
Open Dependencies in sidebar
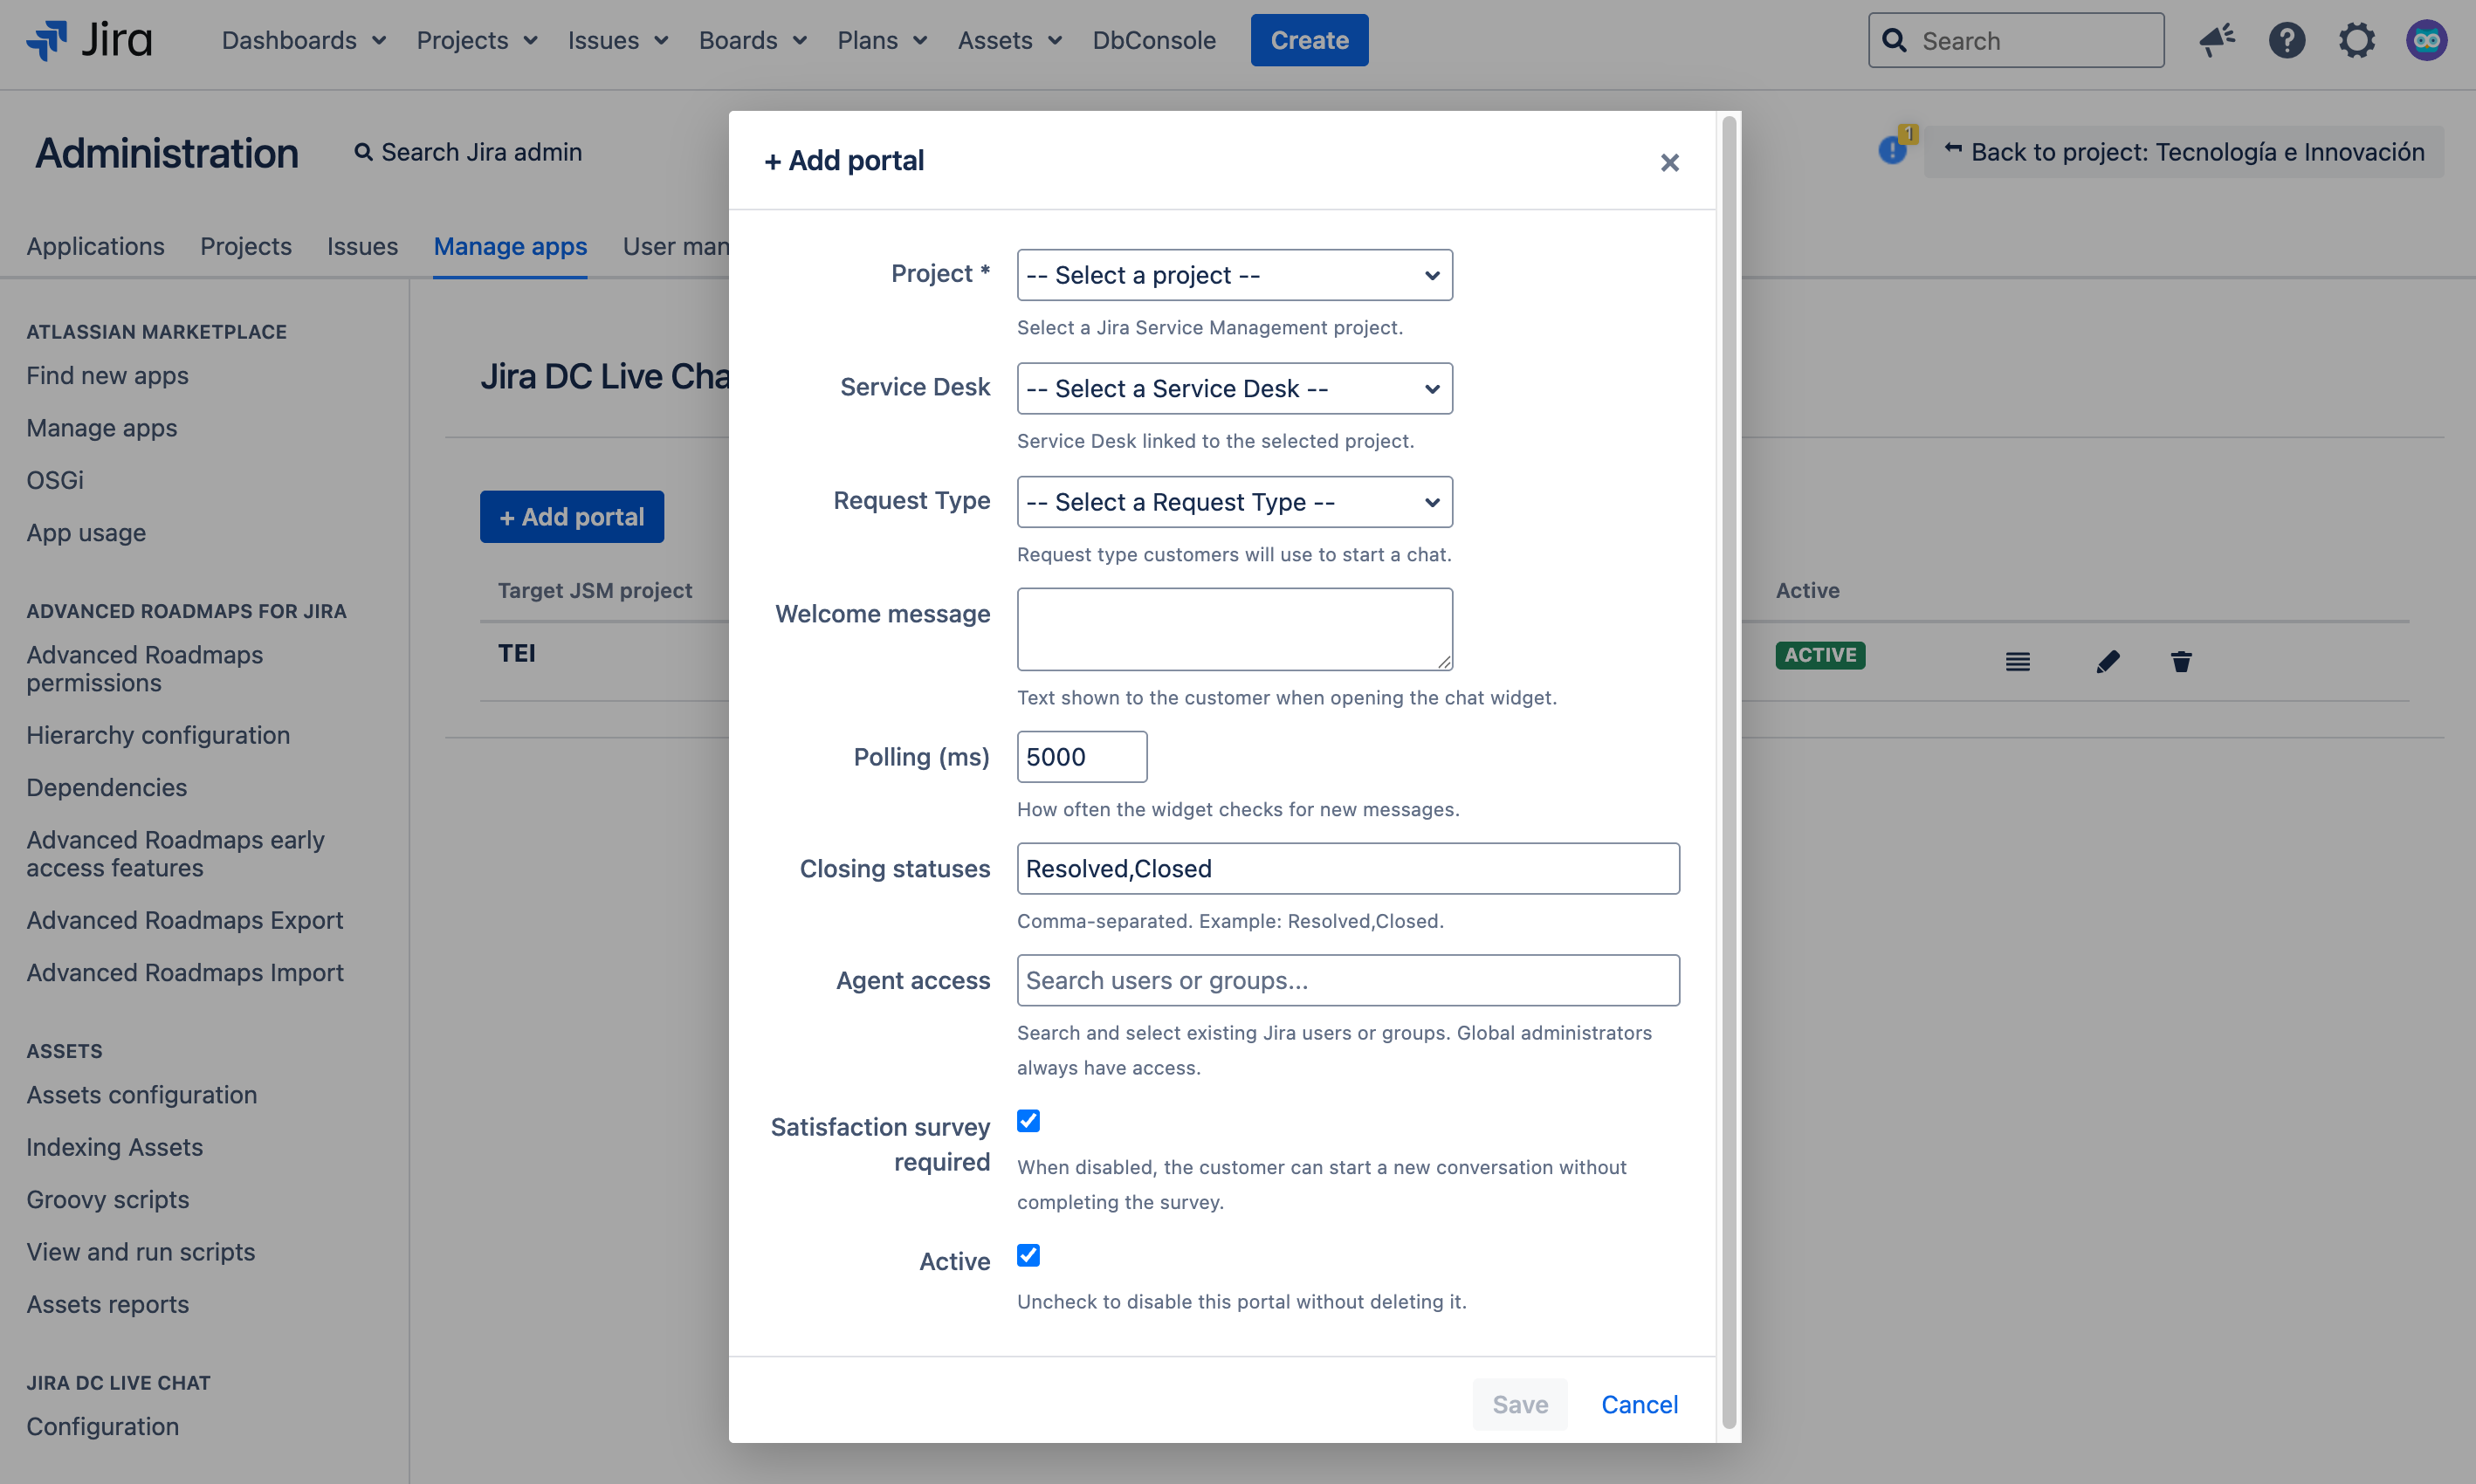pos(106,787)
